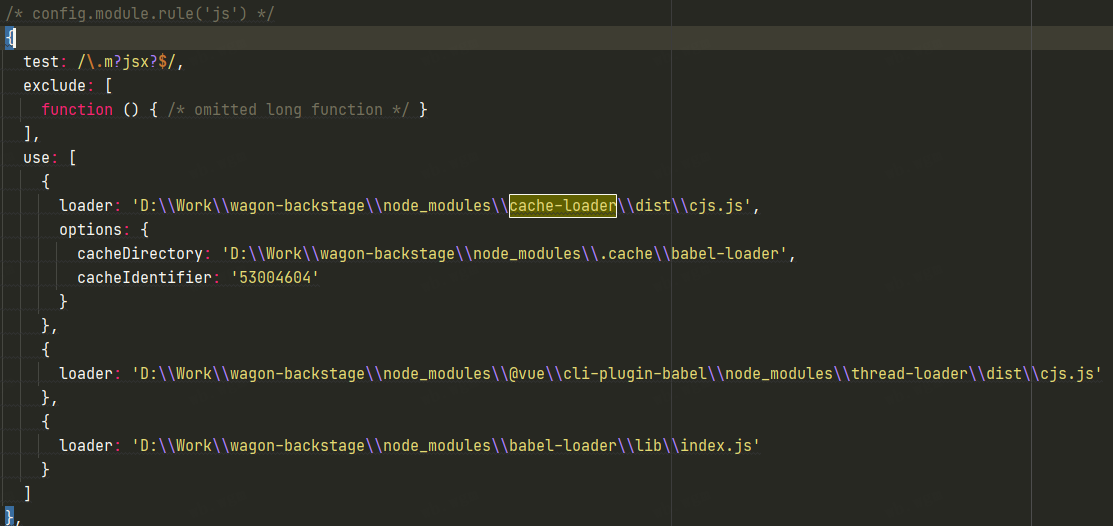This screenshot has height=526, width=1113.
Task: Click the opening brace at the caret line
Action: click(10, 38)
